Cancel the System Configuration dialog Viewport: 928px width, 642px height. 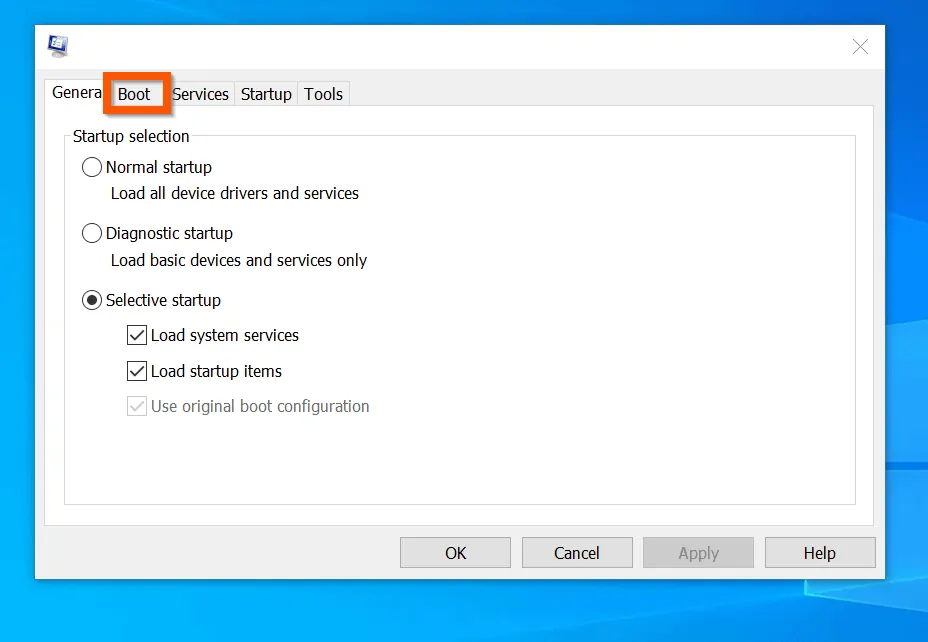pyautogui.click(x=577, y=552)
